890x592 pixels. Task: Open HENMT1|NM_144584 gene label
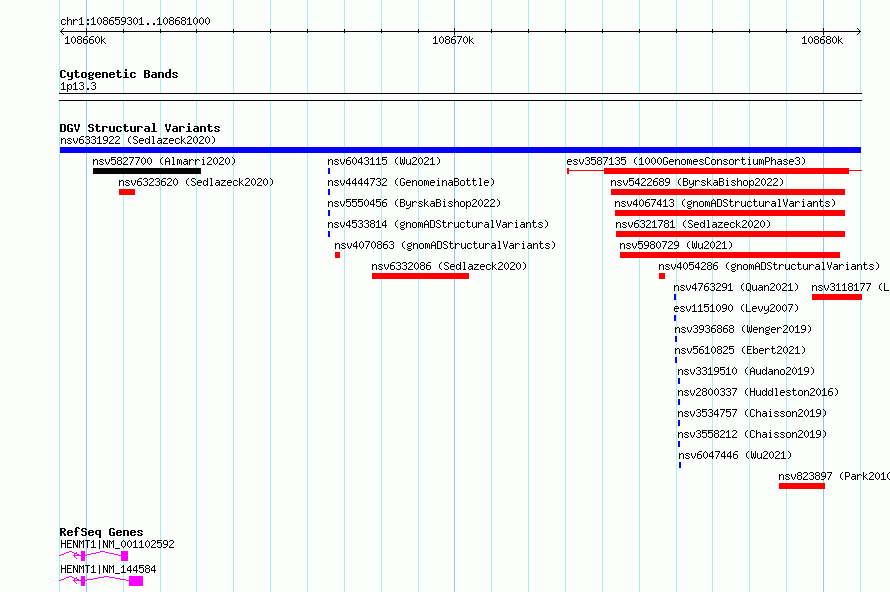(108, 569)
